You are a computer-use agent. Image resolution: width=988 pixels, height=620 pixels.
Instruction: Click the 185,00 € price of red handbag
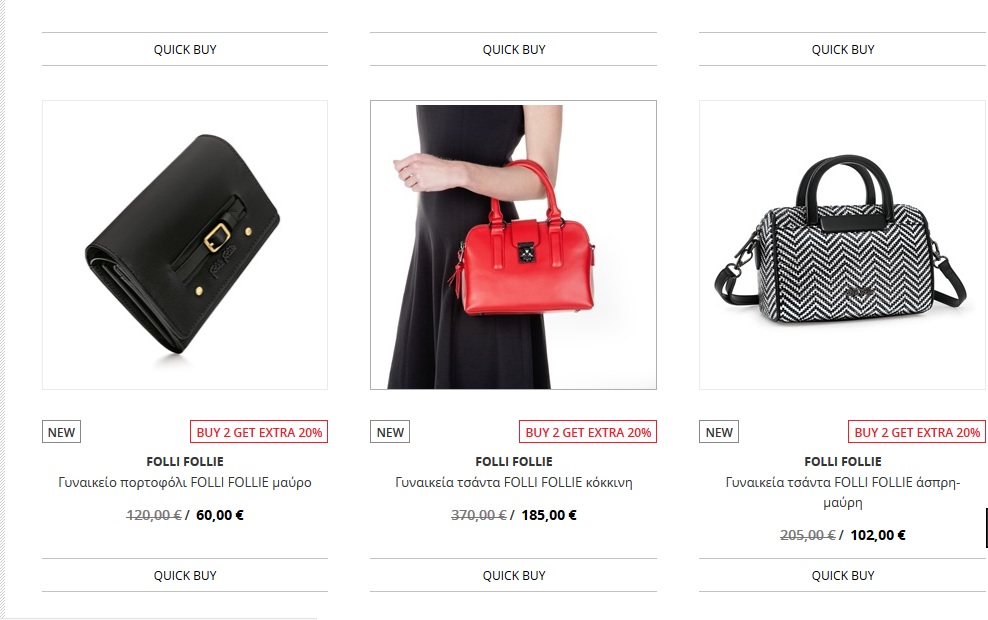click(549, 515)
